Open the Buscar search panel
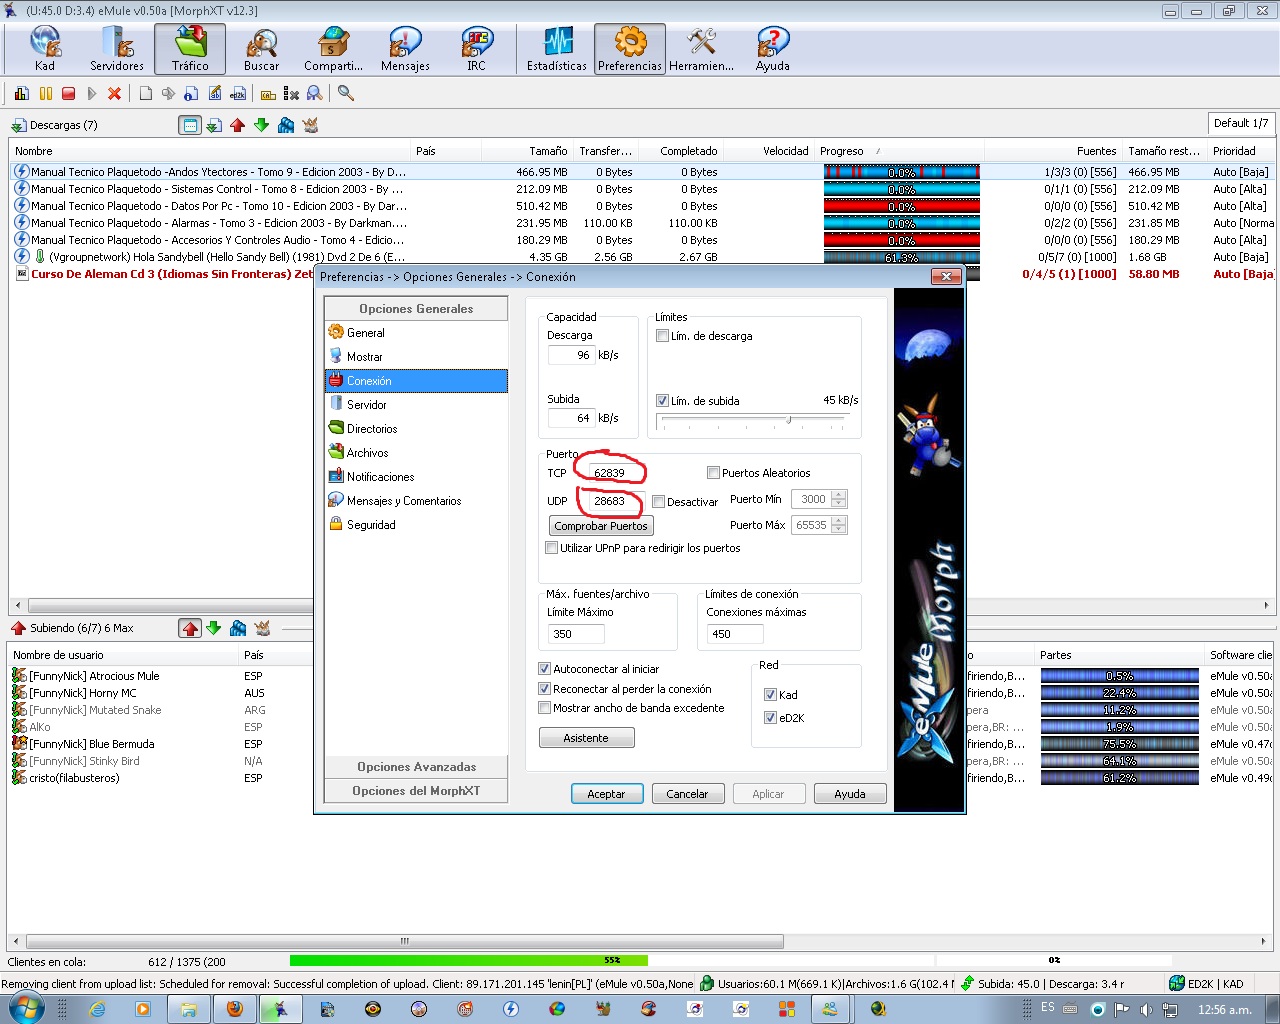The image size is (1280, 1024). pyautogui.click(x=261, y=49)
